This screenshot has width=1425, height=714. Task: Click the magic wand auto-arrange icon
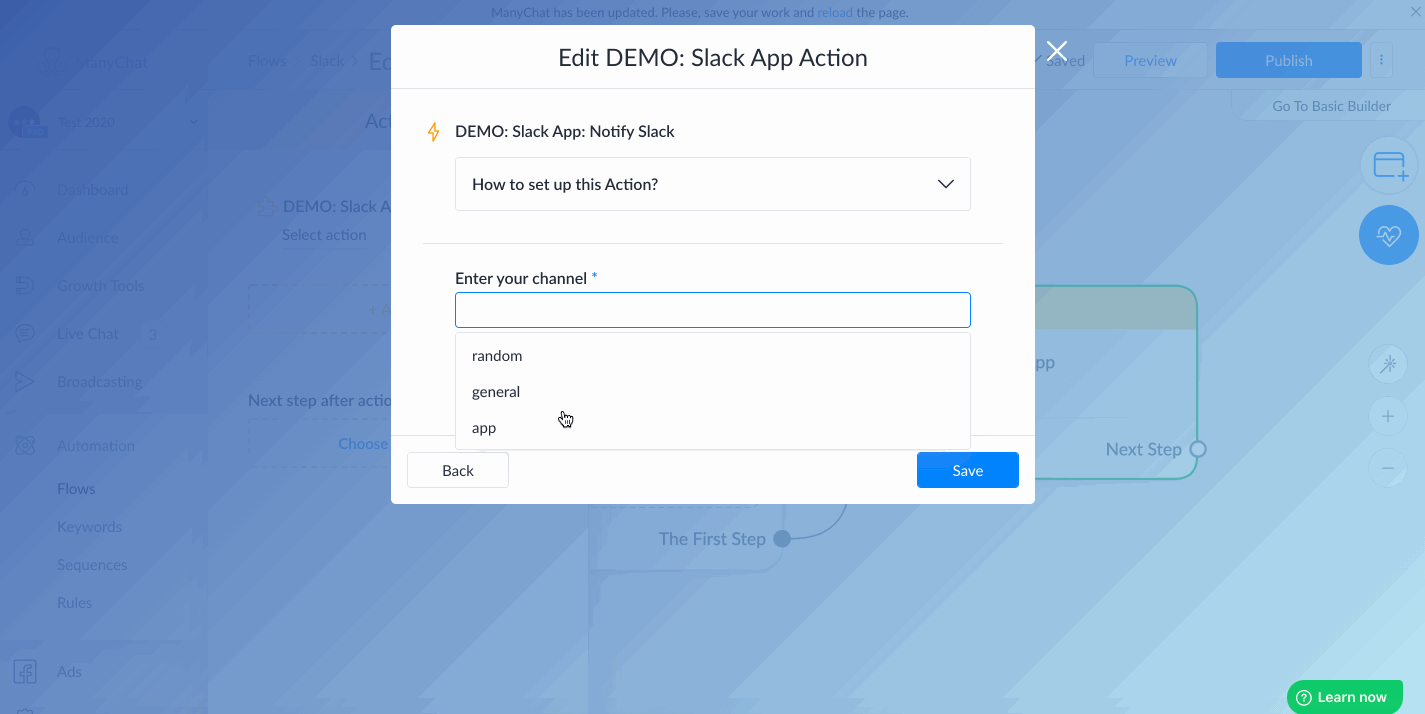point(1387,365)
